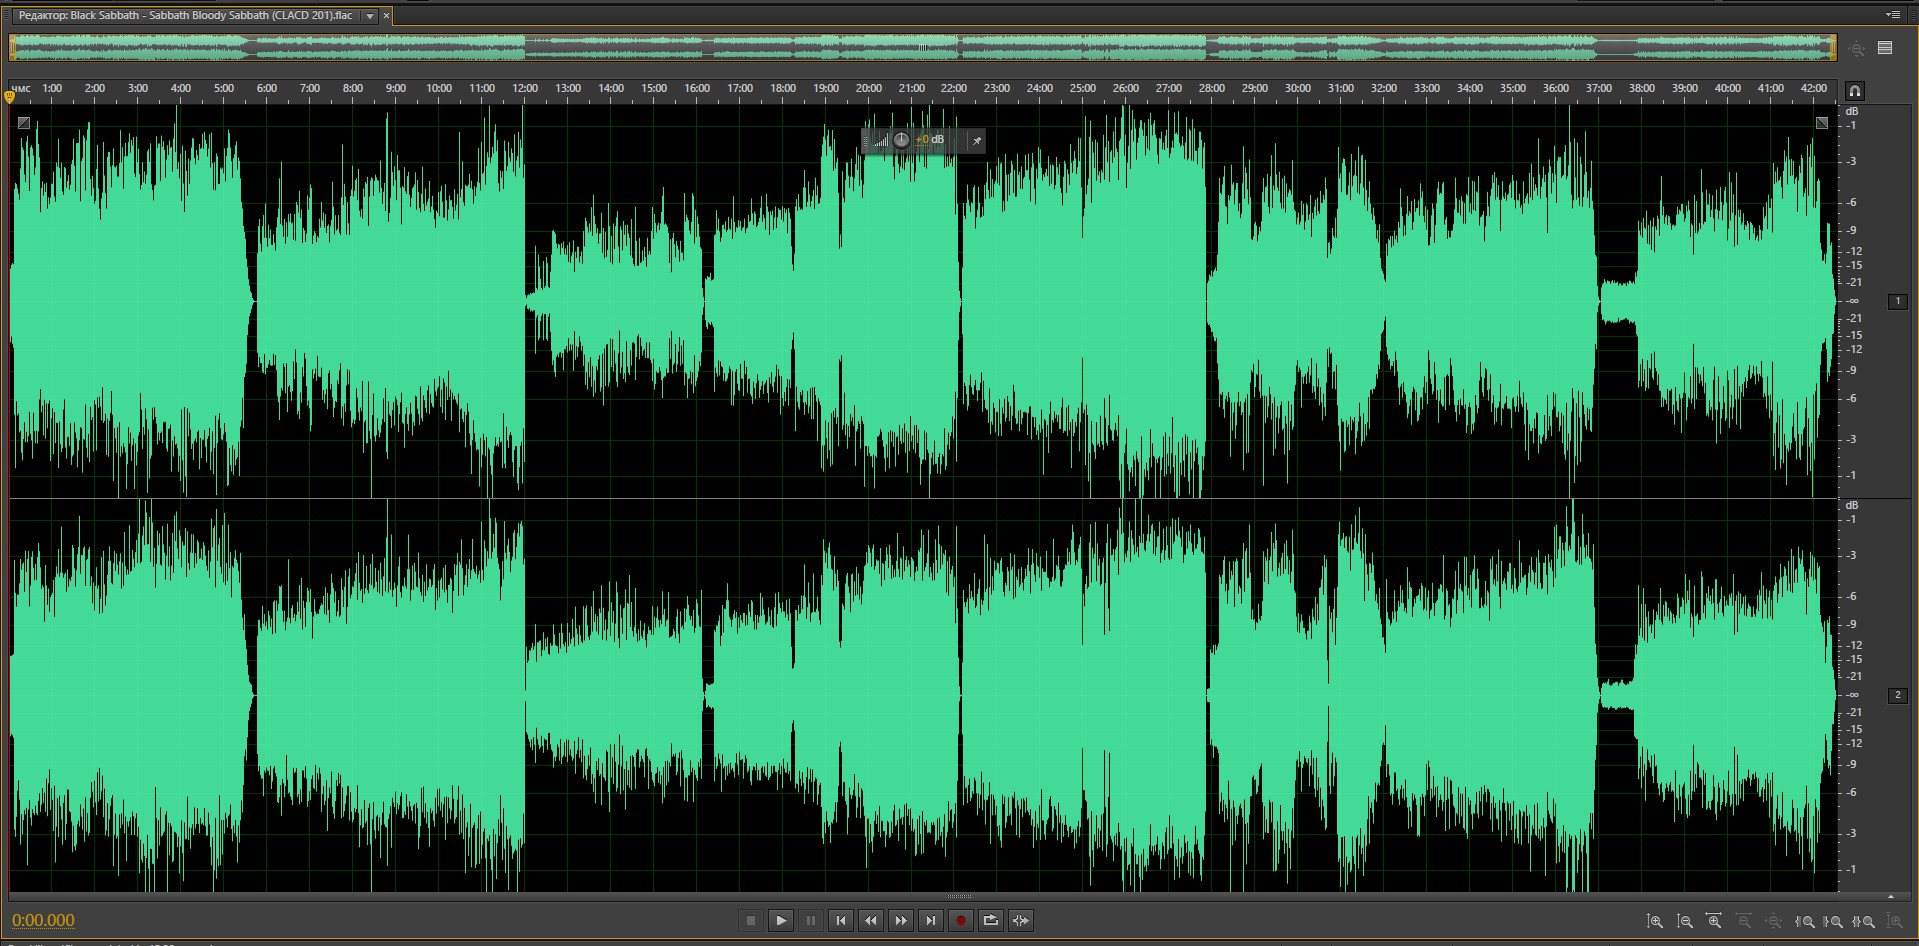
Task: Move playhead to previous marker
Action: 840,921
